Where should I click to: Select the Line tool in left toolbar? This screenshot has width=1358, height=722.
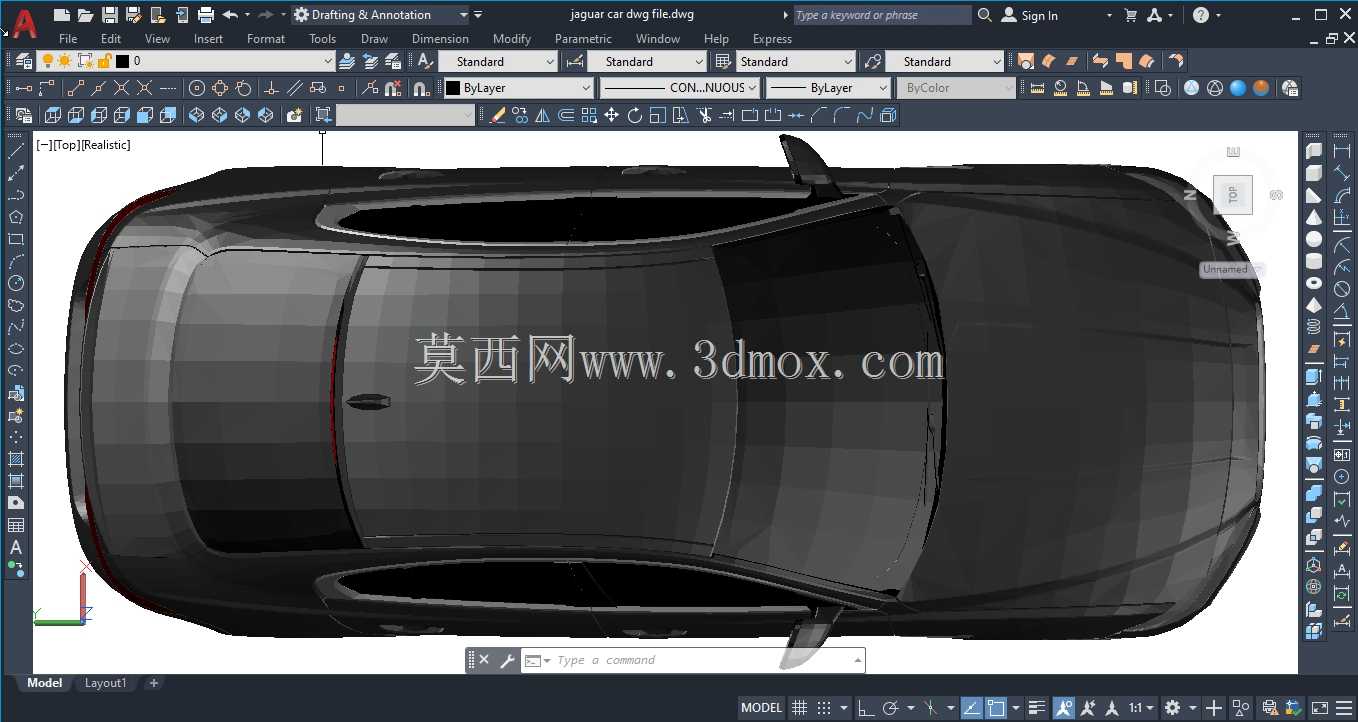[16, 151]
